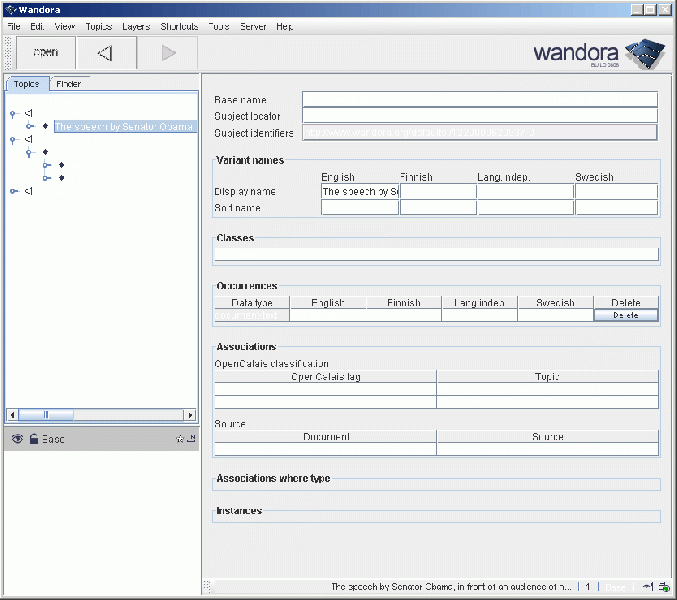Switch to the Finder tab
The image size is (677, 600).
(x=68, y=84)
